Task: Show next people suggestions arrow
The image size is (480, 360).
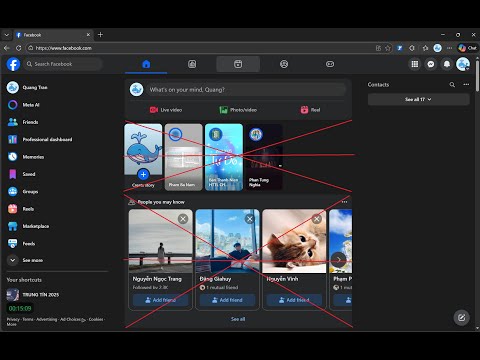Action: [x=338, y=260]
